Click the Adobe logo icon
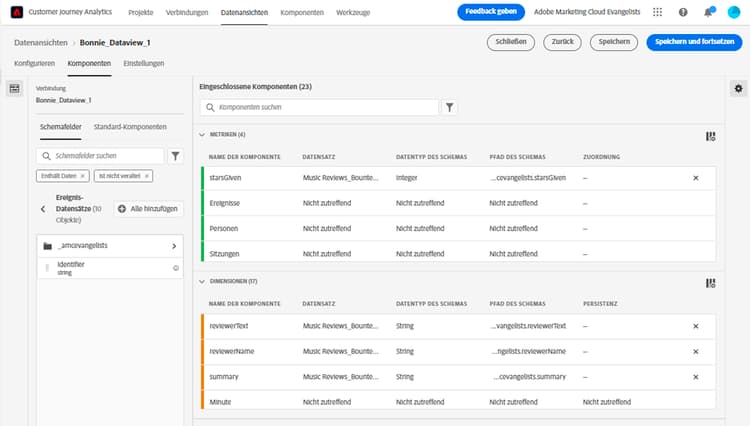The image size is (750, 426). (17, 12)
